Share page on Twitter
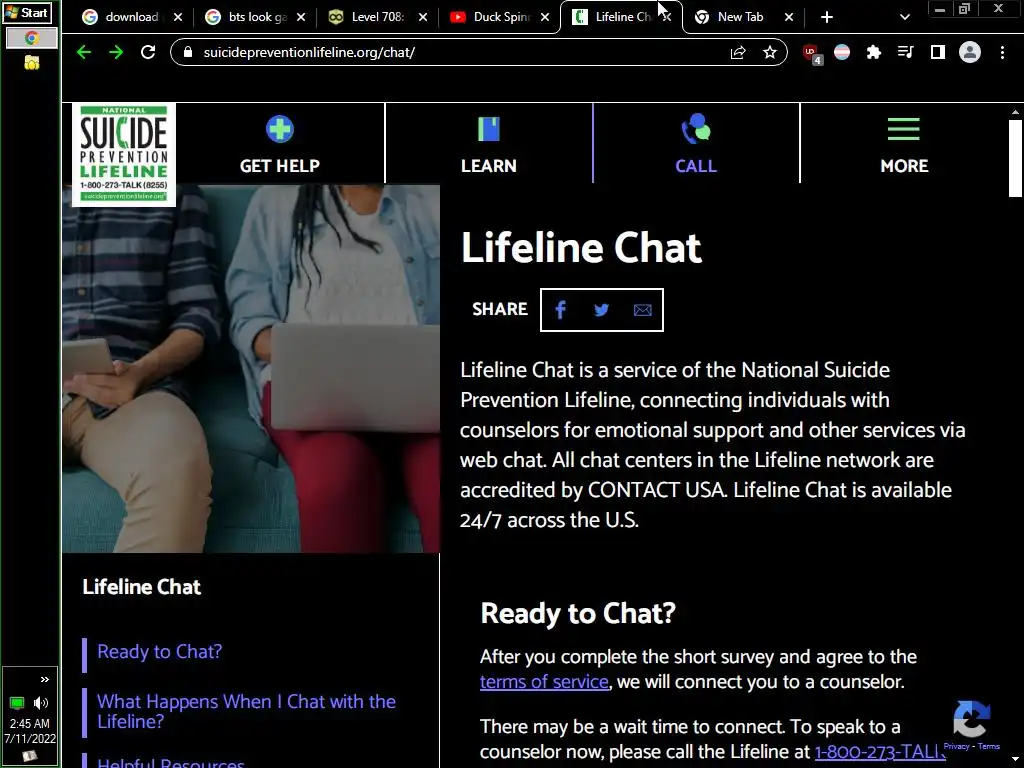Image resolution: width=1024 pixels, height=768 pixels. tap(601, 310)
